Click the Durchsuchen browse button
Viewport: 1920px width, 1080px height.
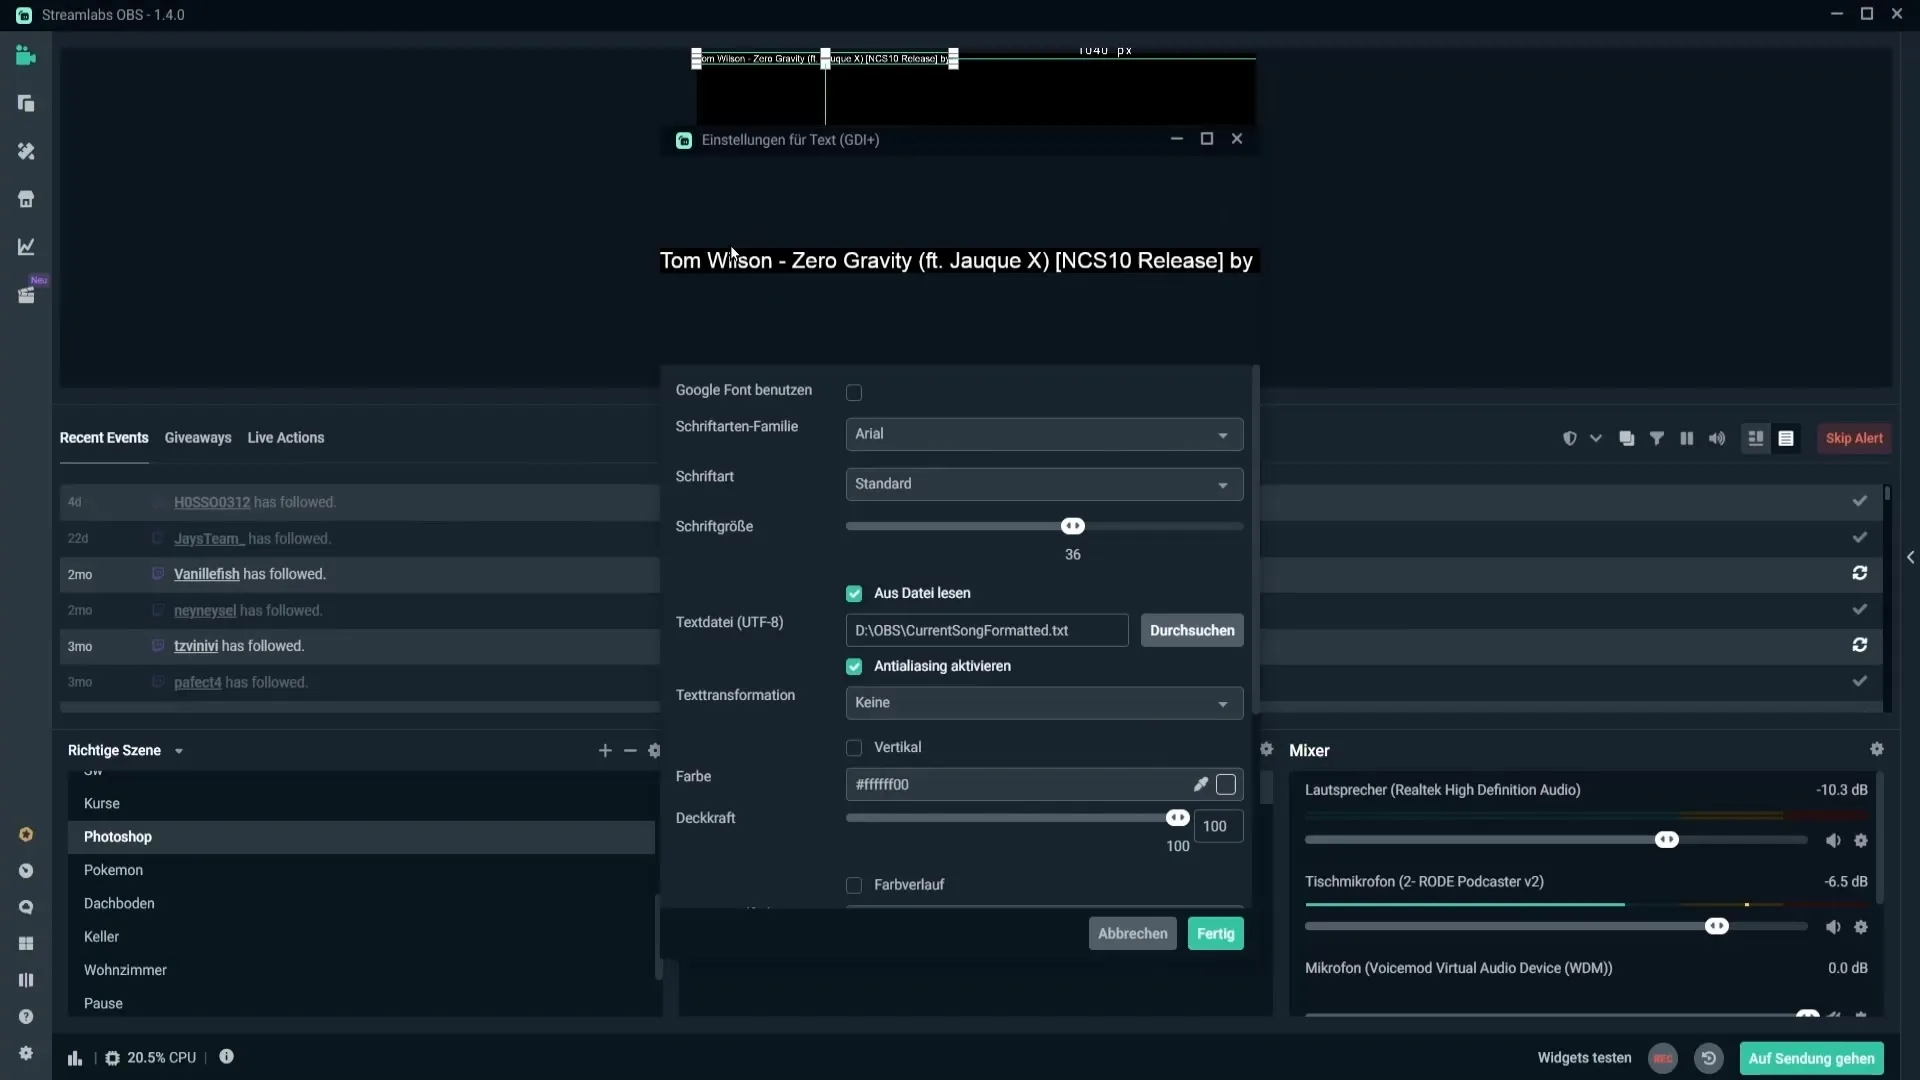coord(1192,631)
